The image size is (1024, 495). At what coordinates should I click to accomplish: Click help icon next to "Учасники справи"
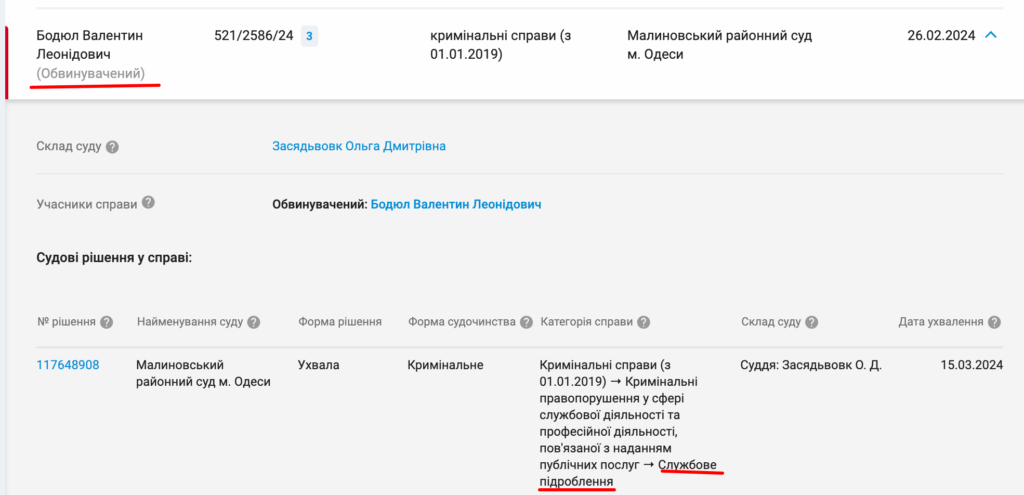(x=148, y=203)
